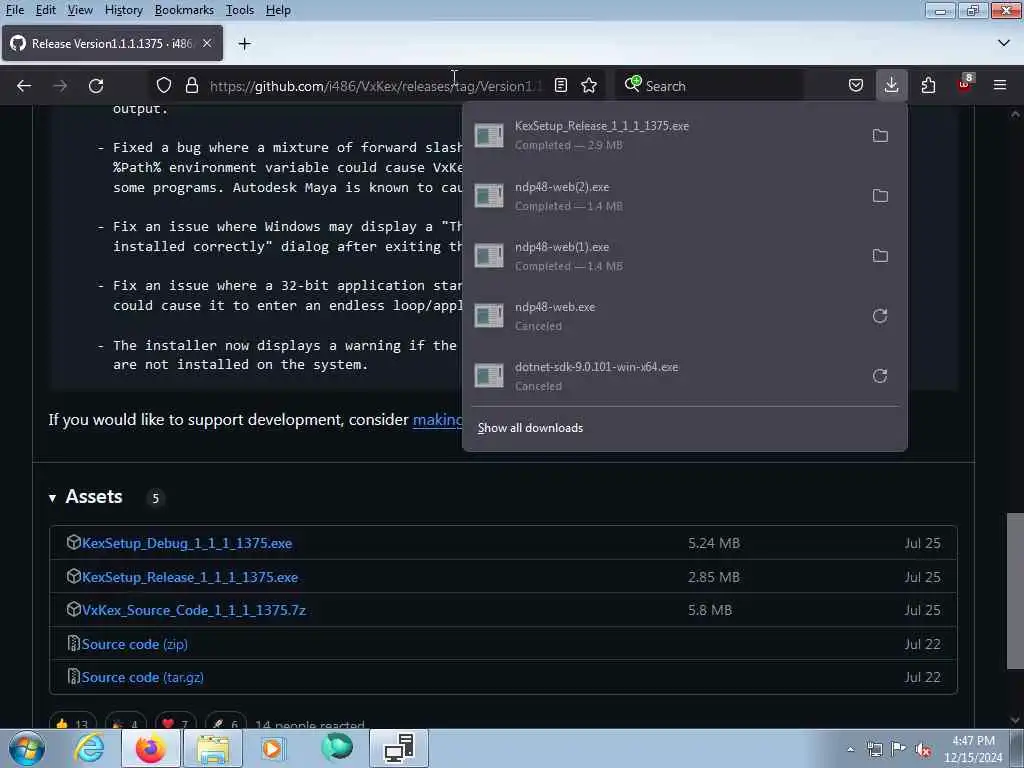Open clock showing 4:47 PM
1024x768 pixels.
click(x=973, y=749)
